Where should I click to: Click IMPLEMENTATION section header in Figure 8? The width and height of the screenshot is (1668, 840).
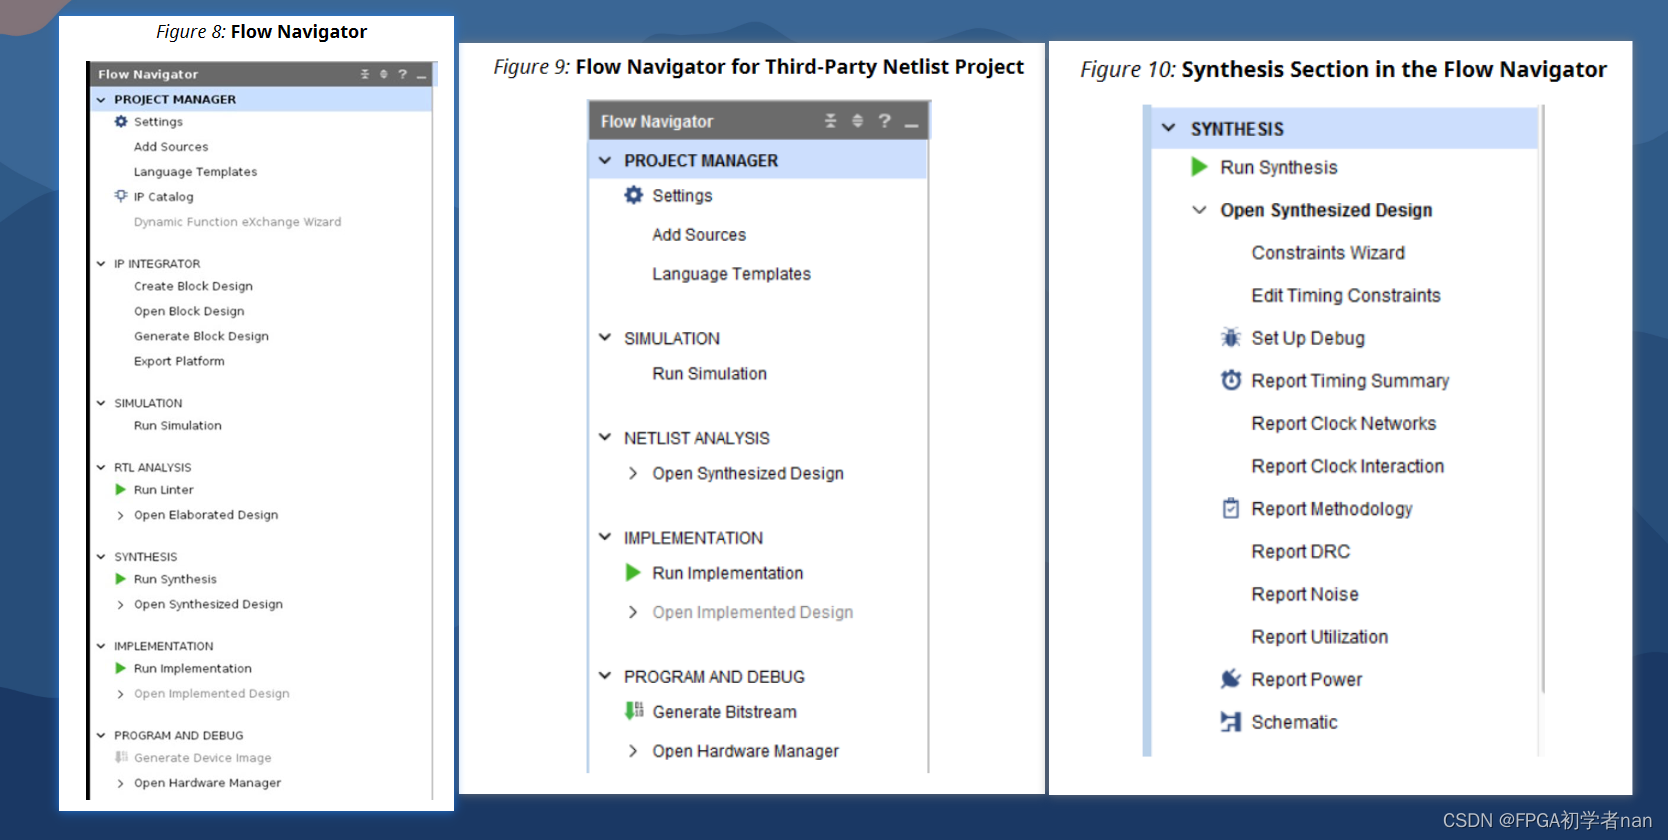[x=163, y=646]
